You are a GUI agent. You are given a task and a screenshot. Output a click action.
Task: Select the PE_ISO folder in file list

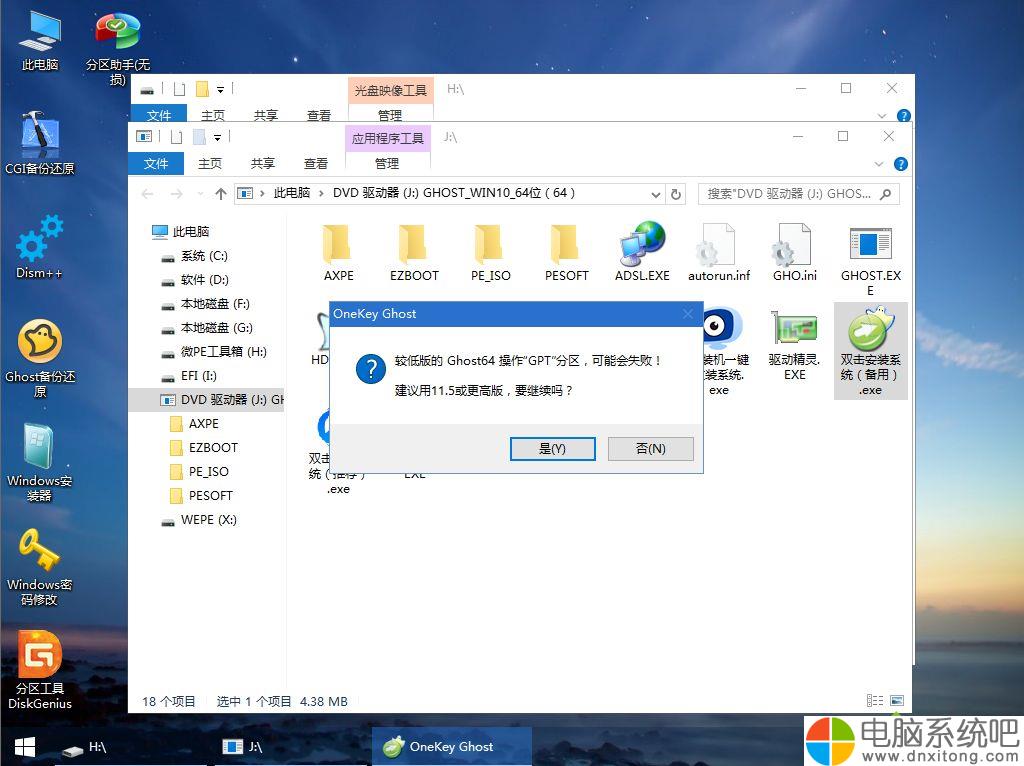pyautogui.click(x=490, y=252)
